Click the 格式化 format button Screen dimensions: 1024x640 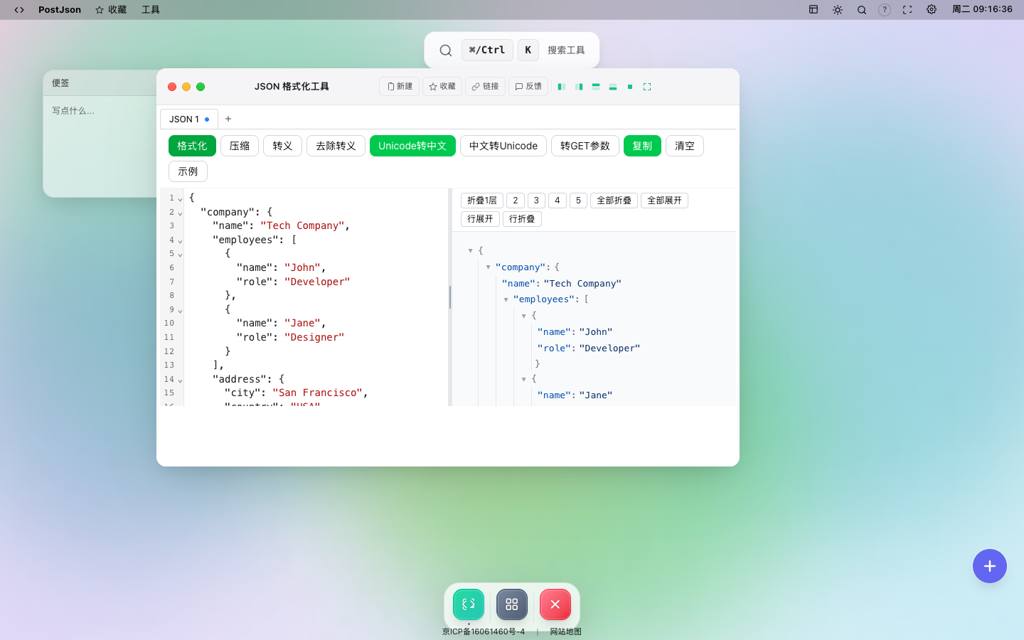click(x=192, y=146)
